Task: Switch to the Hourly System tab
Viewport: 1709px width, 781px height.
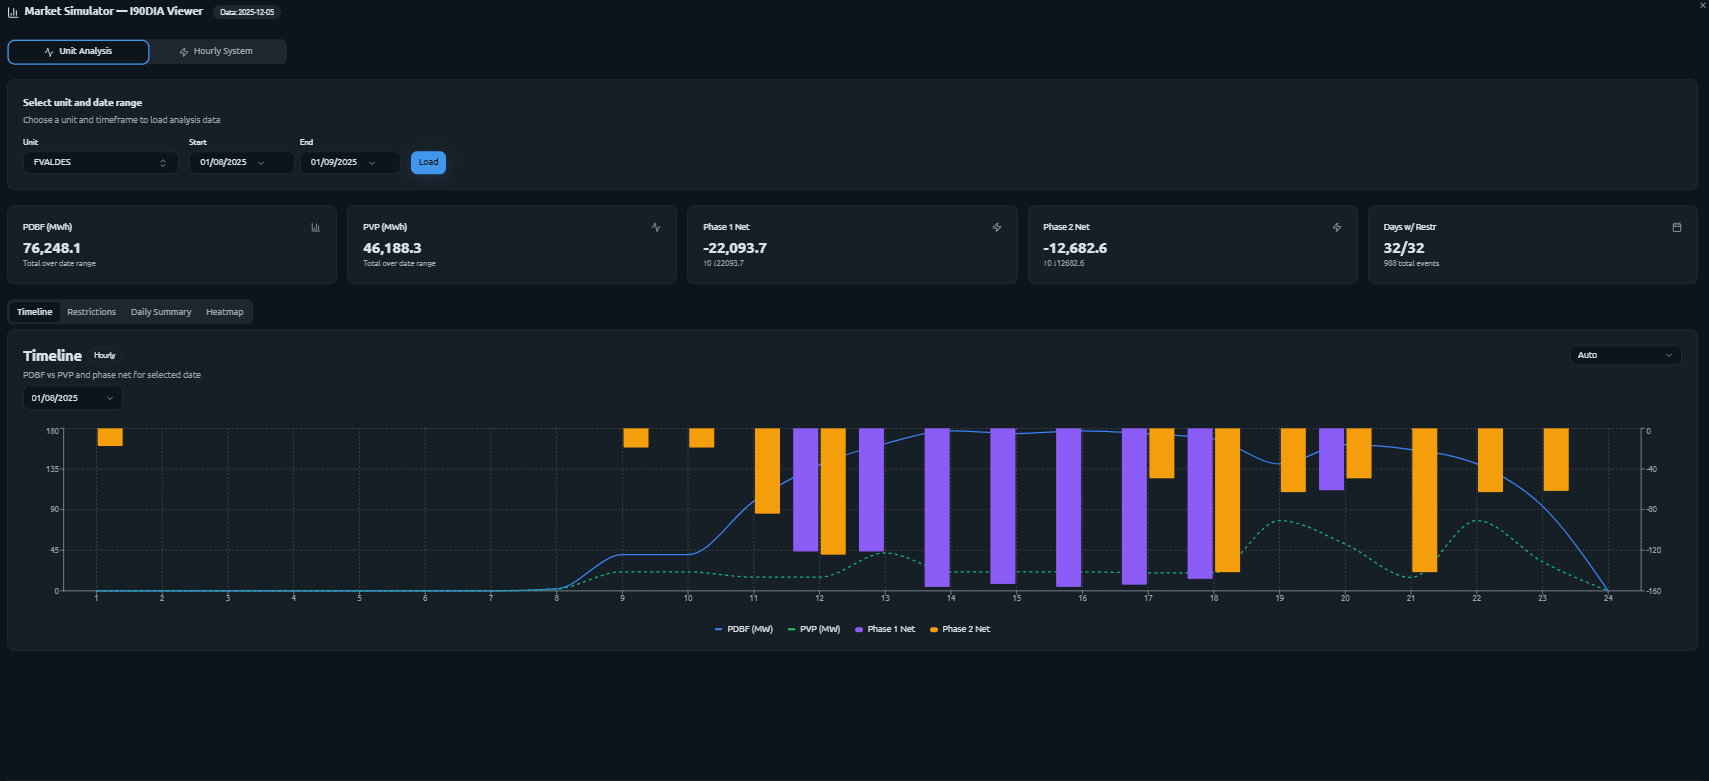Action: coord(217,52)
